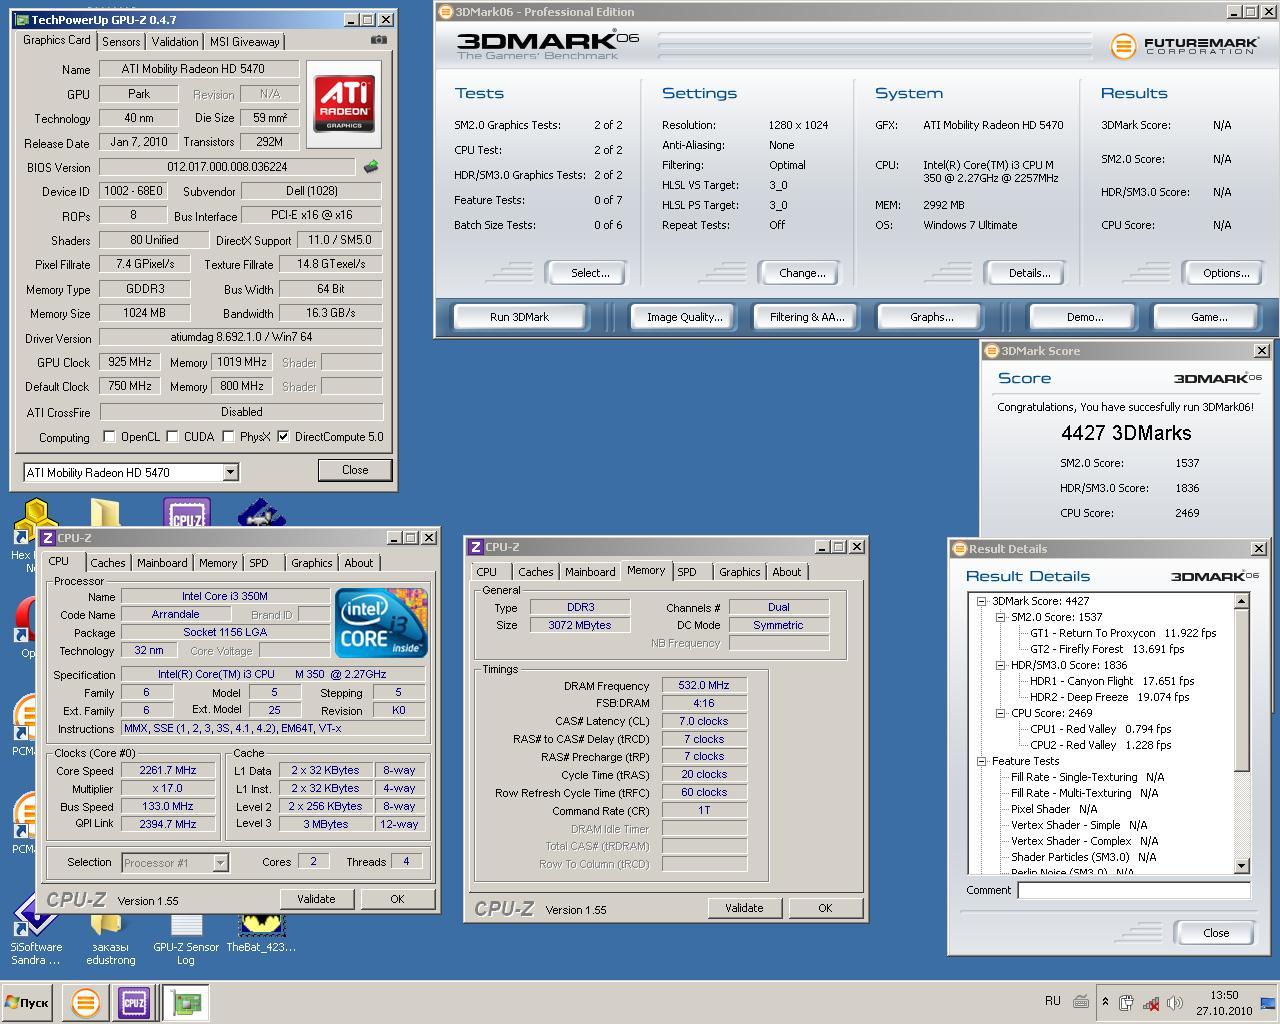Click OK in the CPU-Z processor window
Screen dimensions: 1280x1024
397,899
